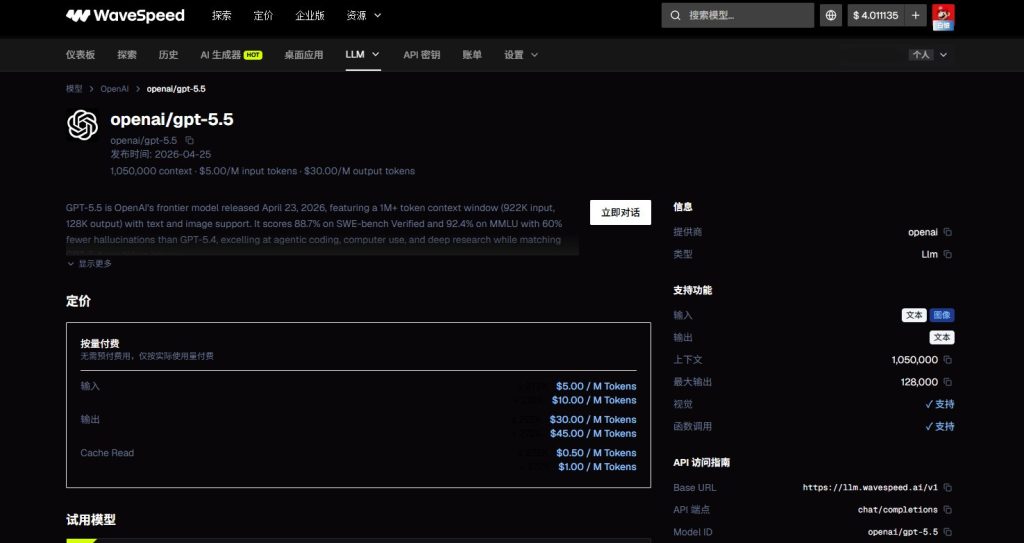Viewport: 1024px width, 543px height.
Task: Open the language globe icon
Action: 831,15
